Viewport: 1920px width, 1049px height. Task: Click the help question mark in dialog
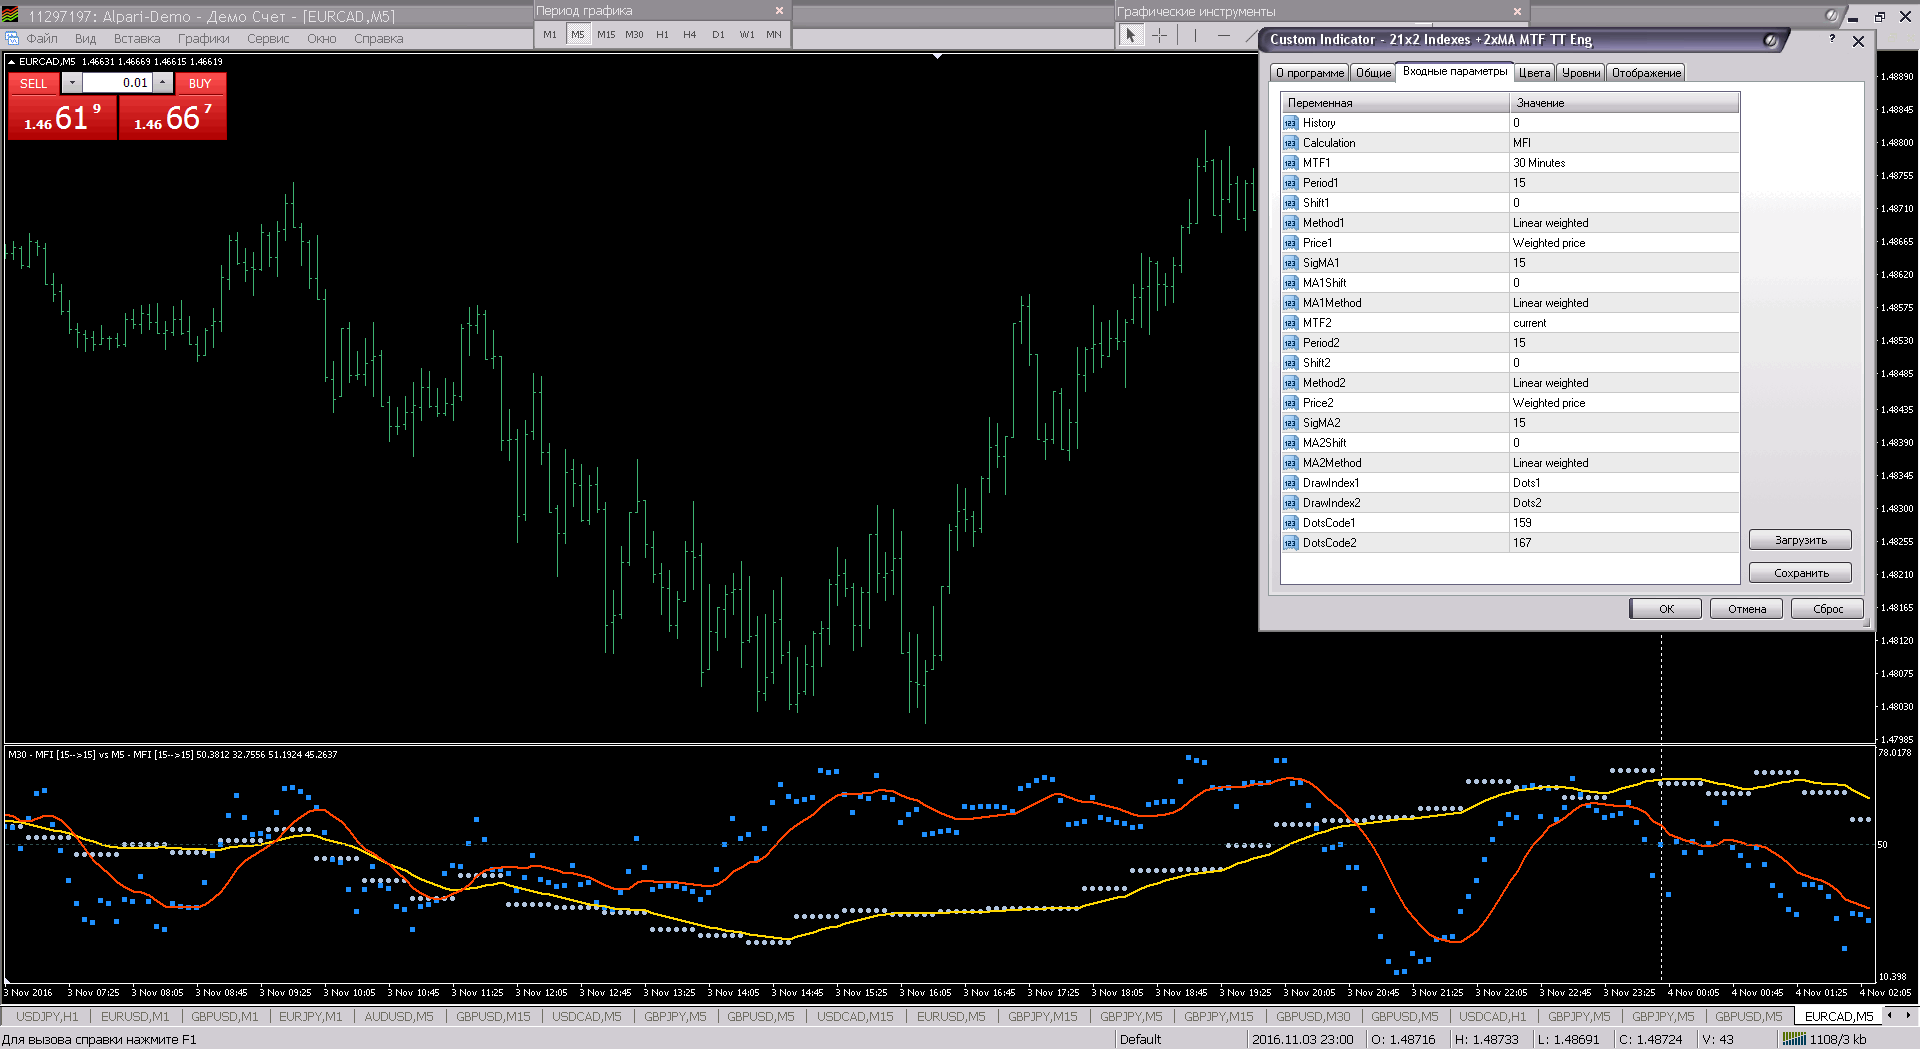point(1831,39)
